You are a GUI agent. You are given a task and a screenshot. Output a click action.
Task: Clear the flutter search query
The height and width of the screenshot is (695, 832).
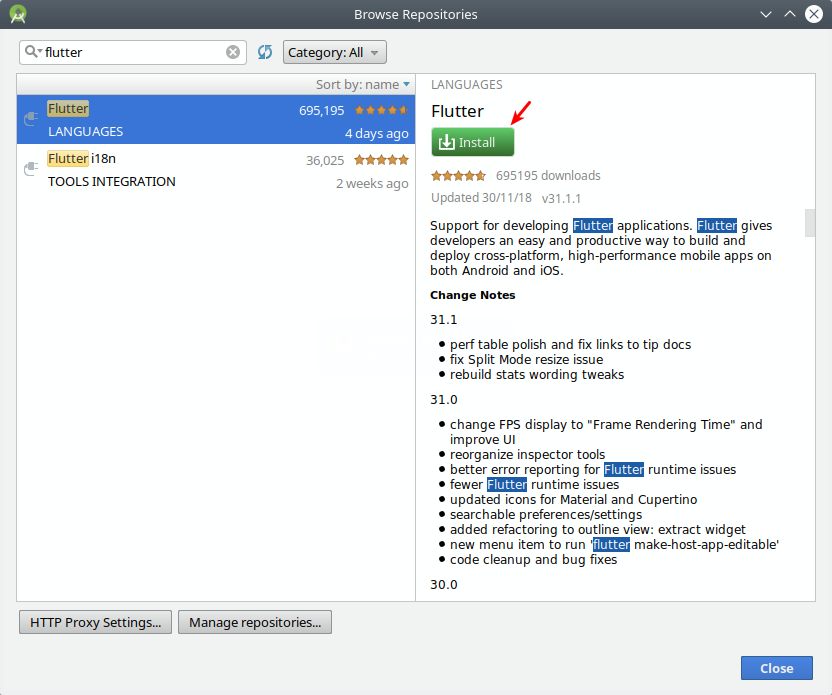233,51
